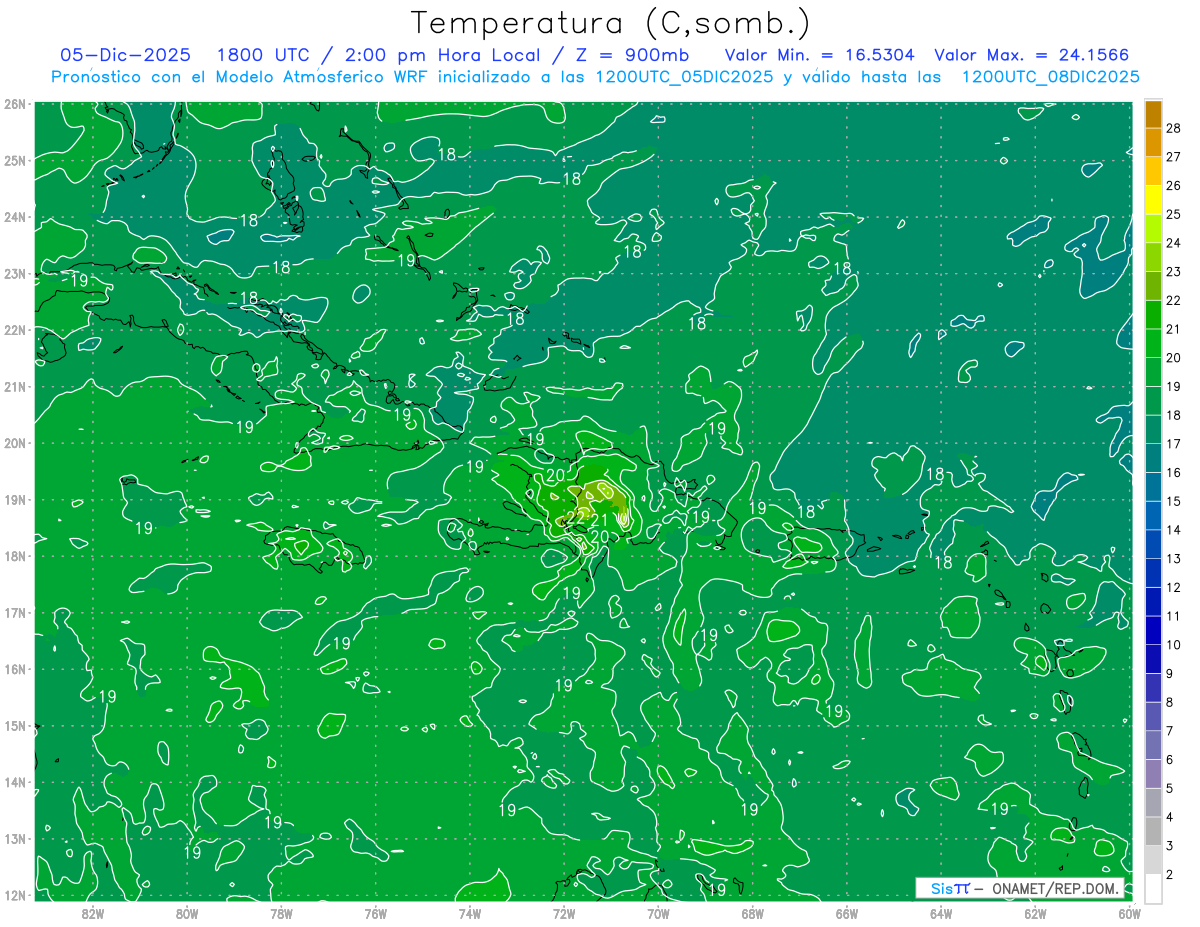Click the "17N" latitude label
The image size is (1200, 927).
pyautogui.click(x=15, y=612)
